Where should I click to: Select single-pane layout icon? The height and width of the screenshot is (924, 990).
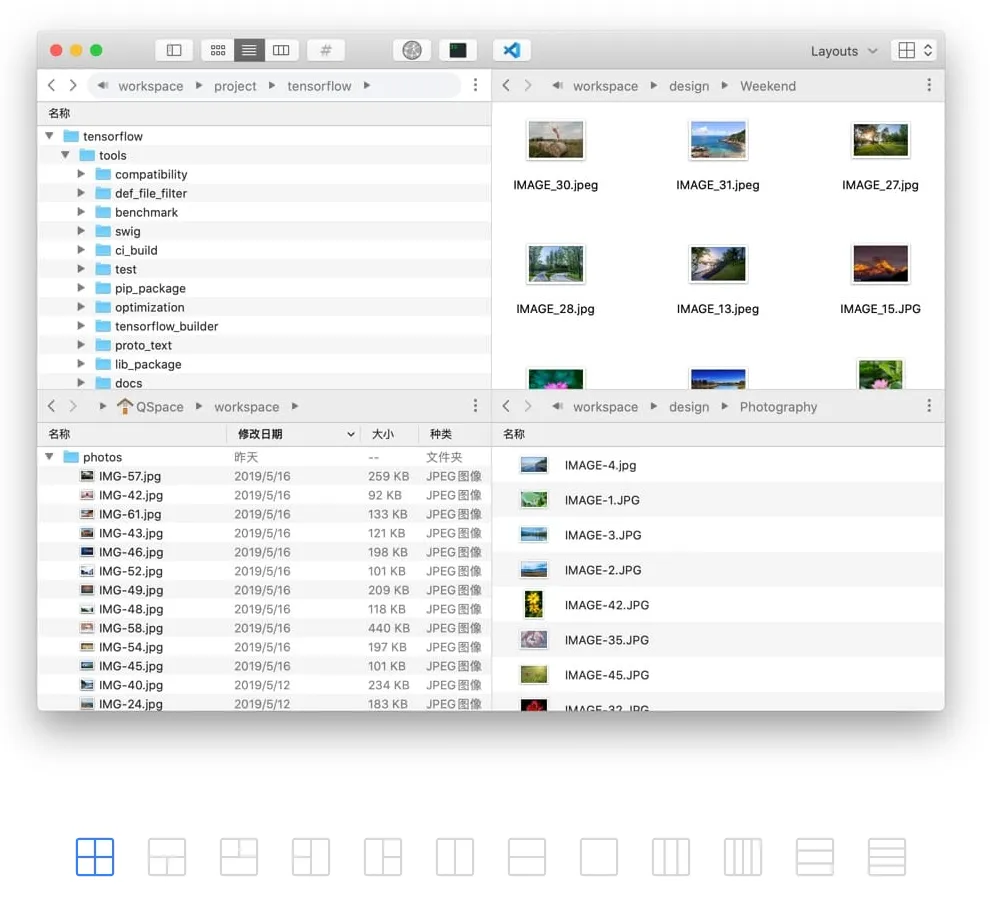click(599, 857)
